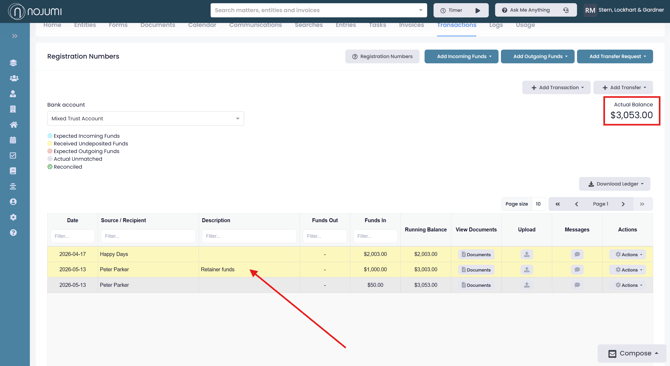Open the single person sidebar icon
The width and height of the screenshot is (670, 366).
tap(13, 94)
